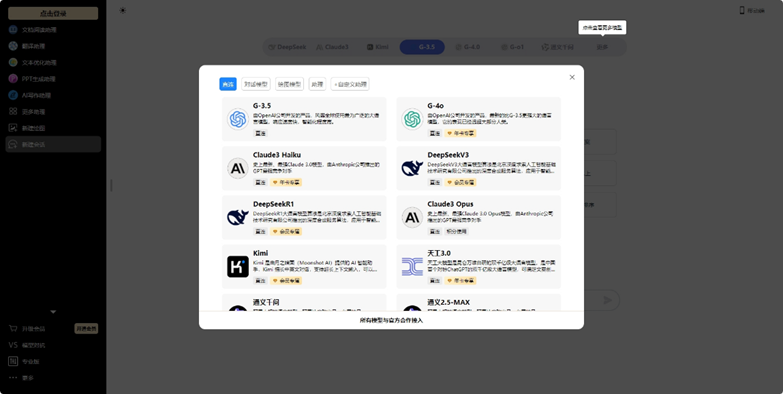The image size is (783, 394).
Task: Open the more assistants grid icon
Action: 13,111
